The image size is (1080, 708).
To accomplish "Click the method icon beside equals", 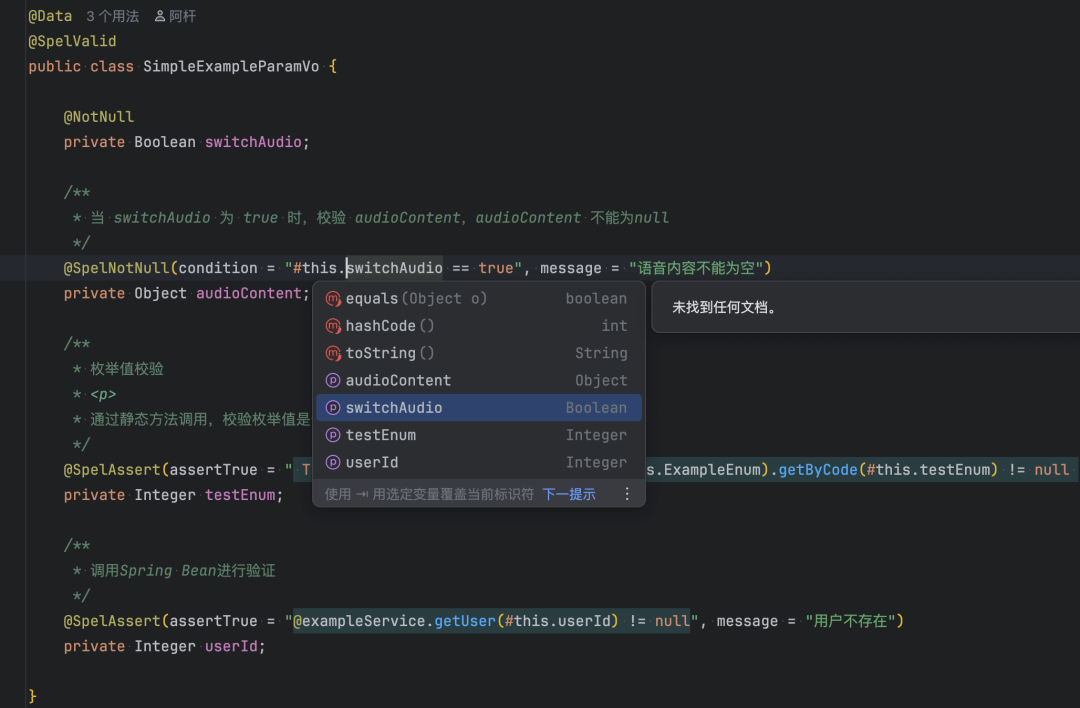I will (334, 298).
